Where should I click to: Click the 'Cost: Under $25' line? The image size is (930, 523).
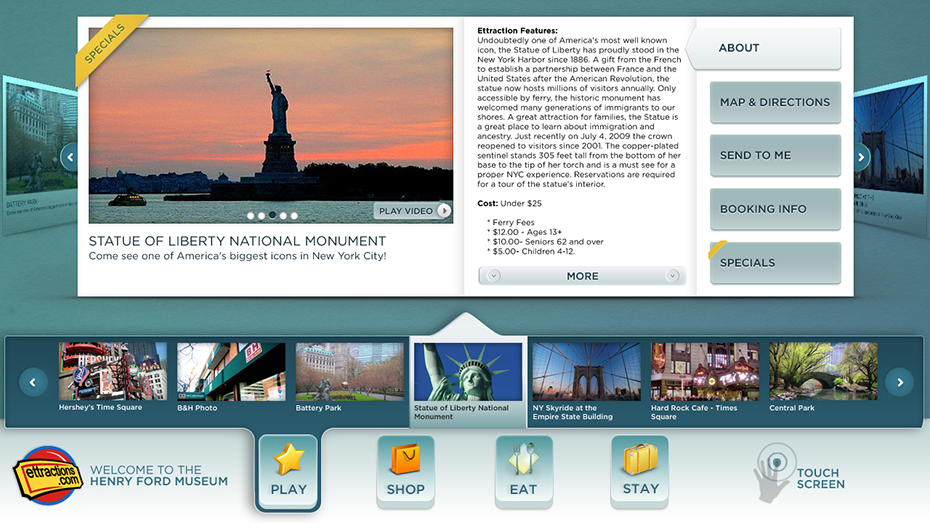click(x=509, y=203)
